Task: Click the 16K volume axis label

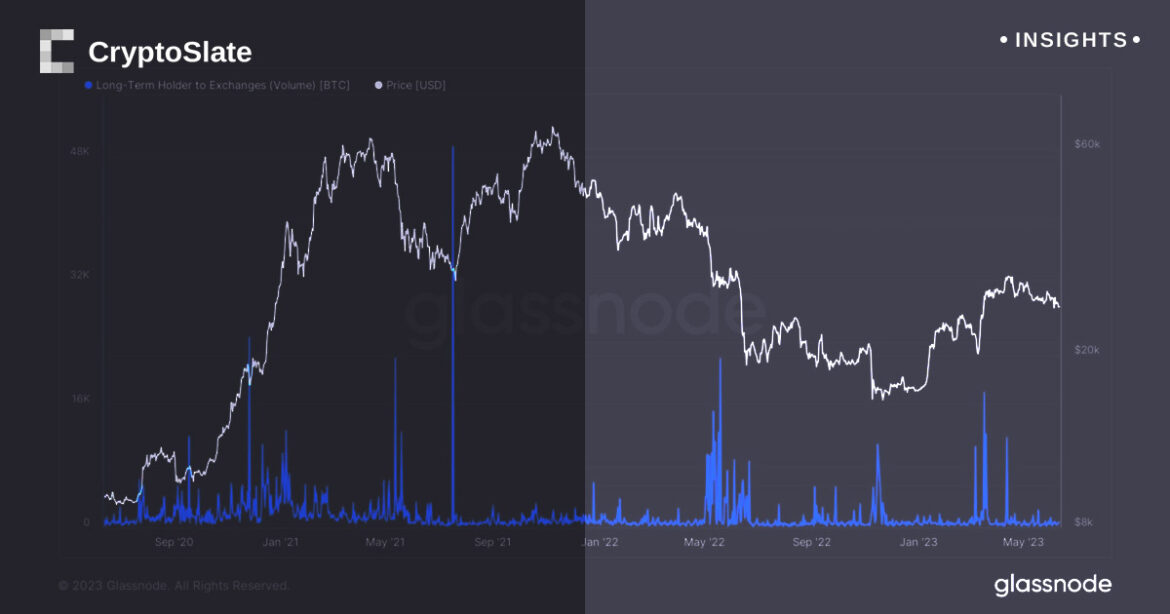Action: (x=79, y=398)
